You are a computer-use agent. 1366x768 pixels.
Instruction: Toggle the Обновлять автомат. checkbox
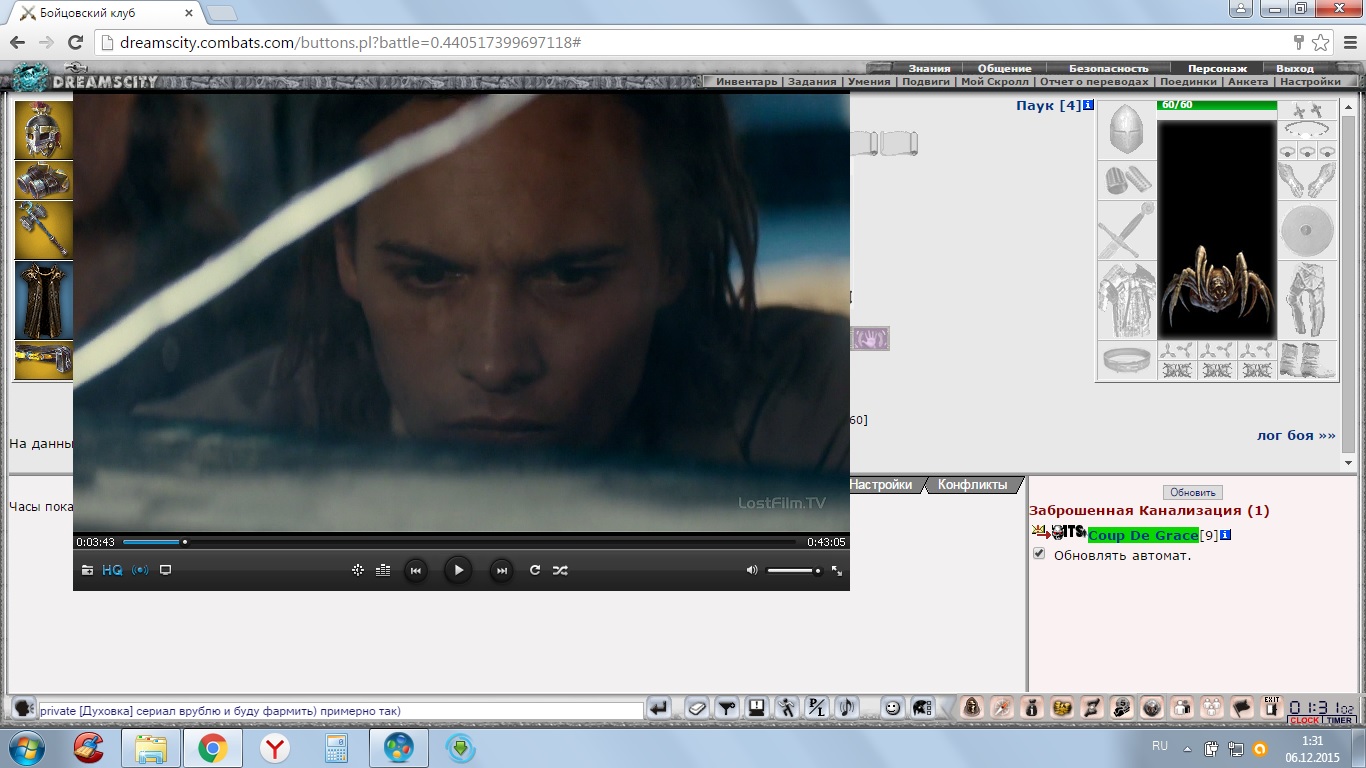click(1039, 554)
